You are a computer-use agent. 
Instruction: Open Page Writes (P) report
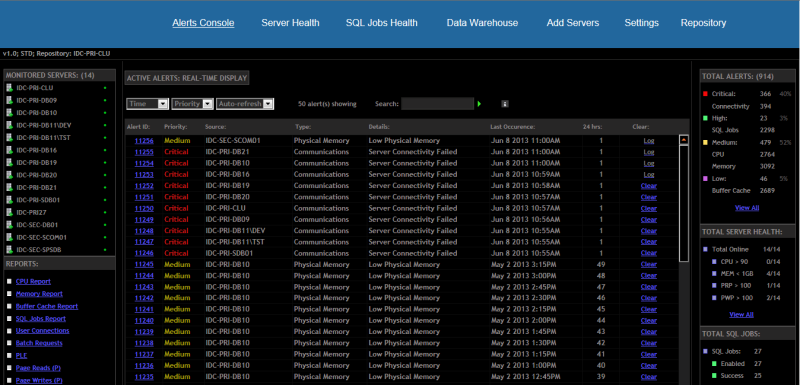pos(39,380)
